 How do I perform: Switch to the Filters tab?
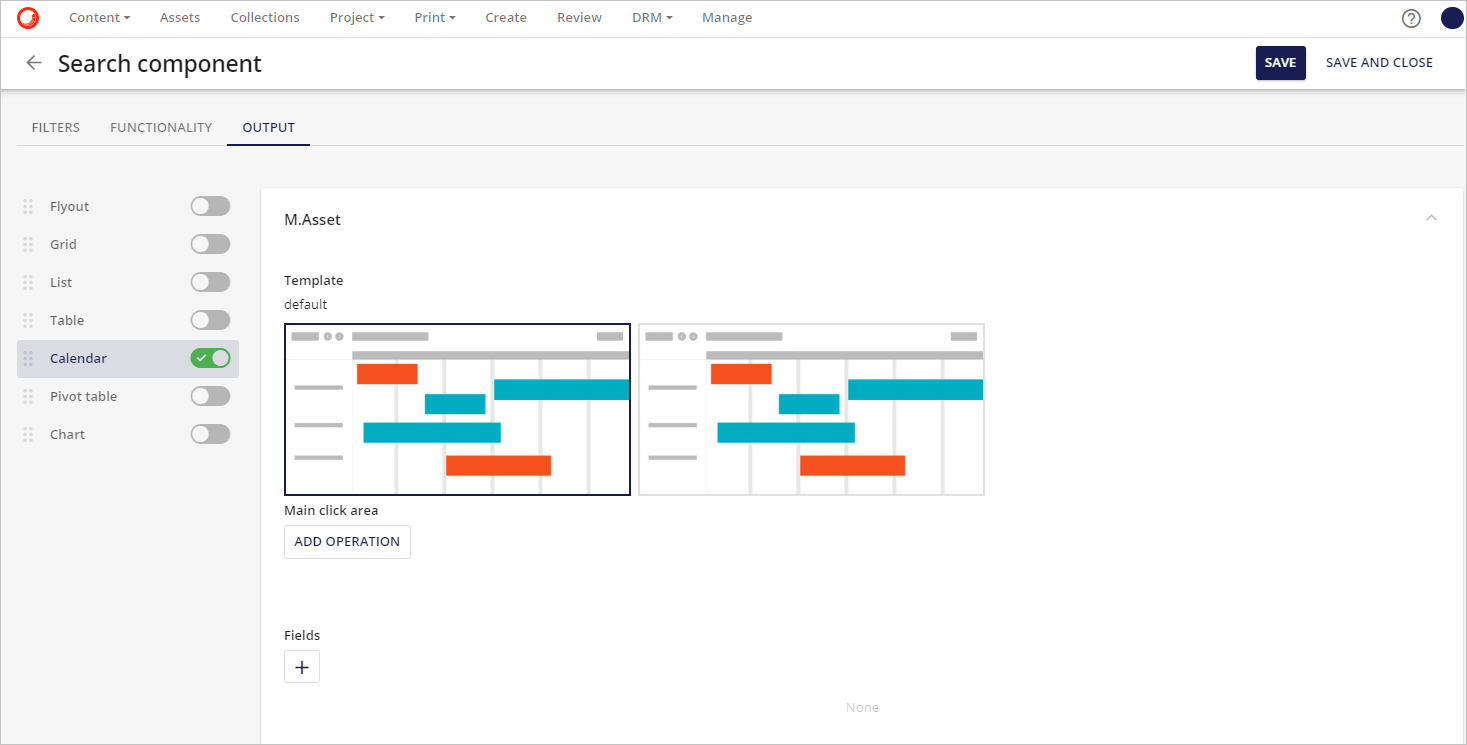(56, 128)
